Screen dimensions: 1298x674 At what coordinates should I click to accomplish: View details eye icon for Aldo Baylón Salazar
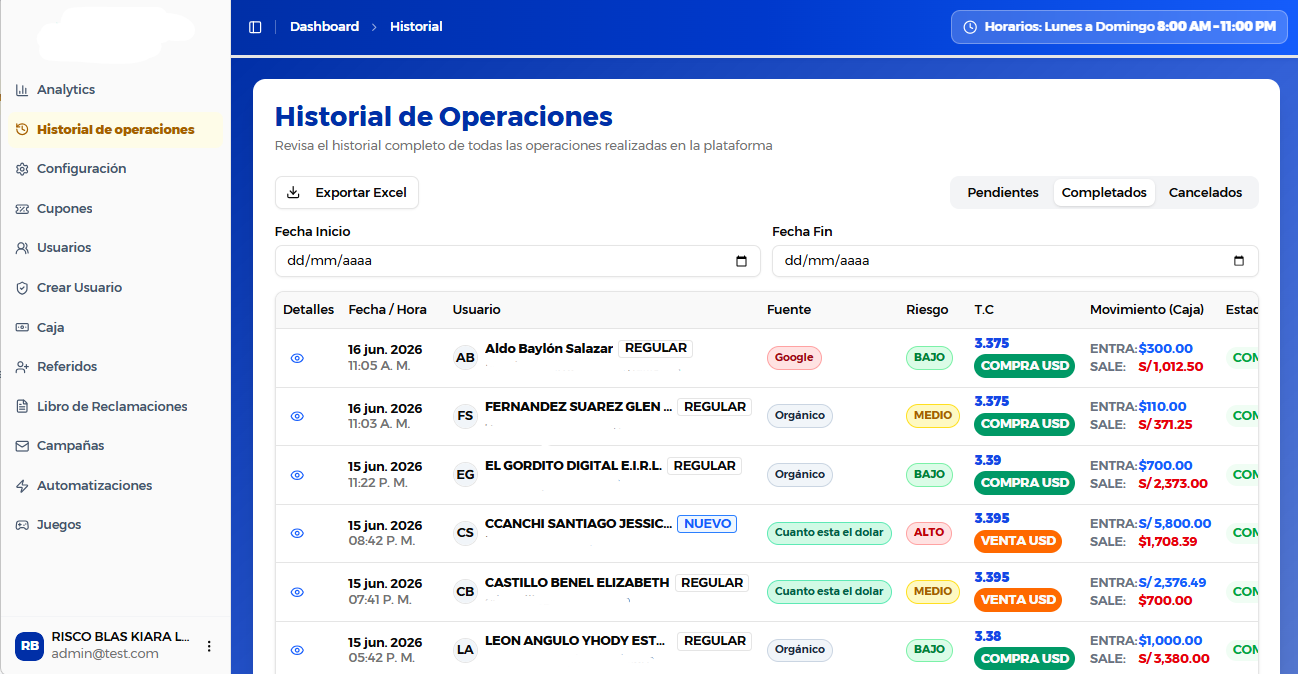(x=297, y=358)
